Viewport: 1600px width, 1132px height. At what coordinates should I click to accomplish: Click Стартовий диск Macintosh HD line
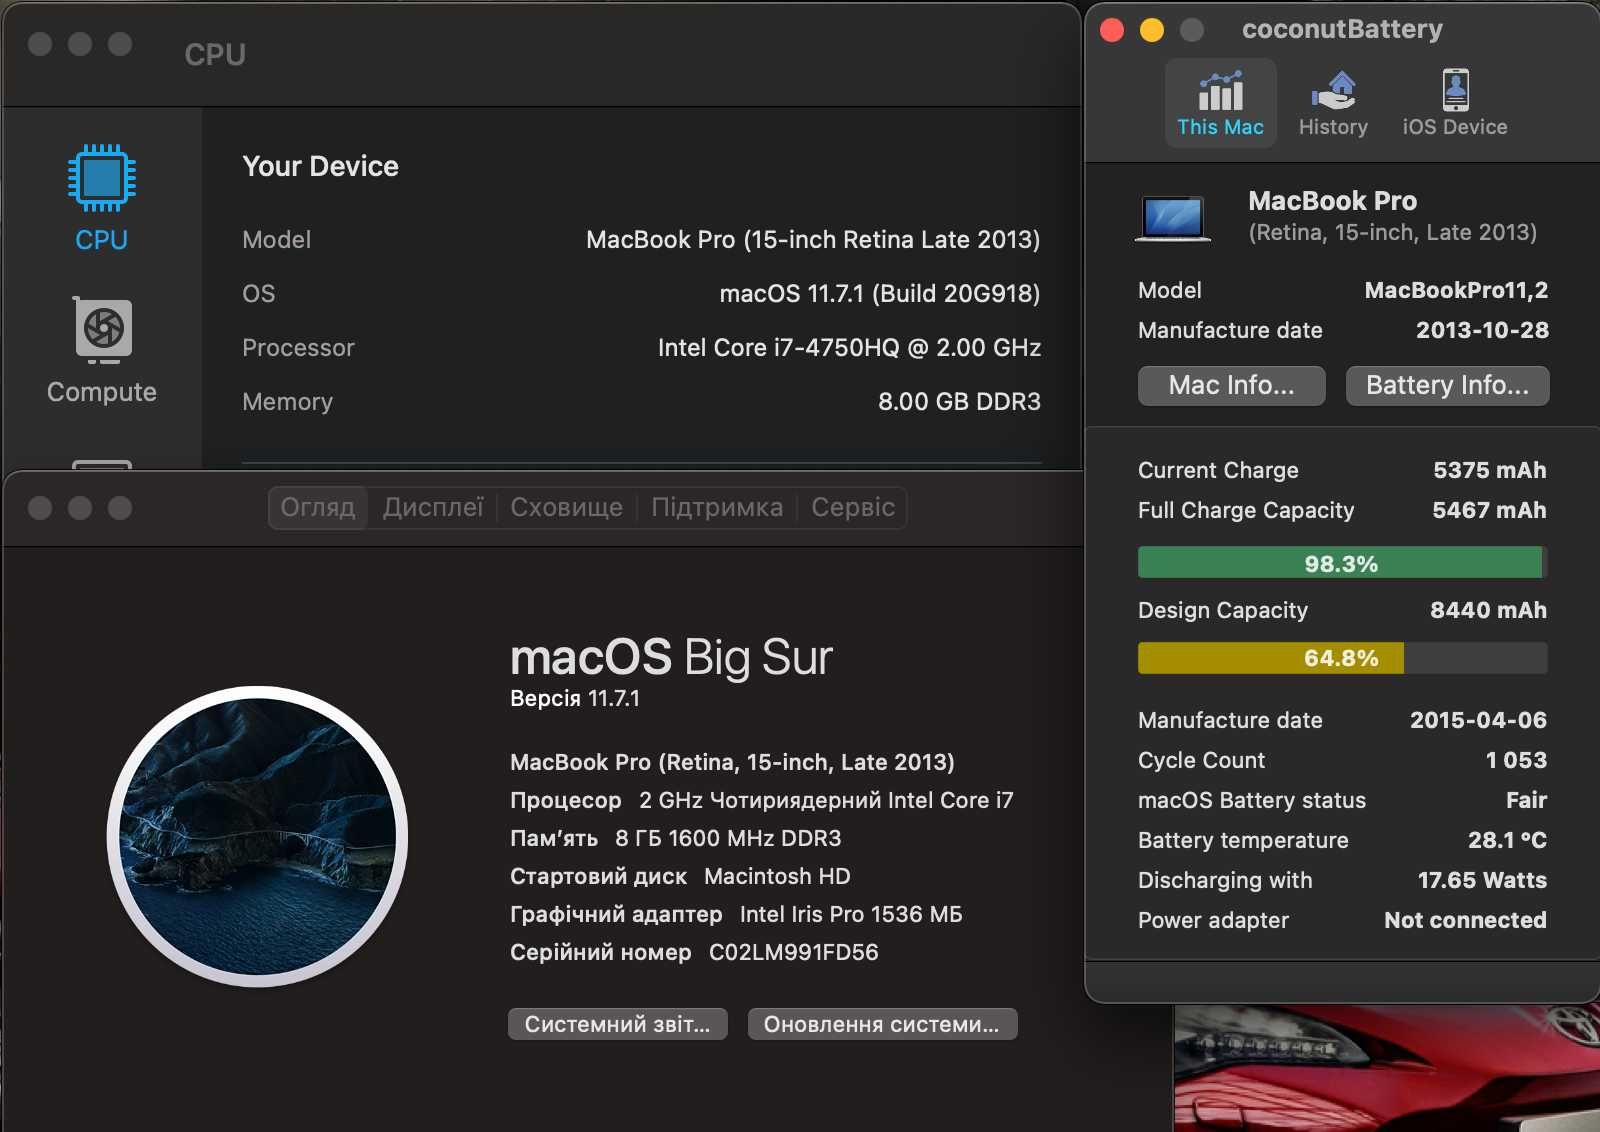tap(680, 876)
